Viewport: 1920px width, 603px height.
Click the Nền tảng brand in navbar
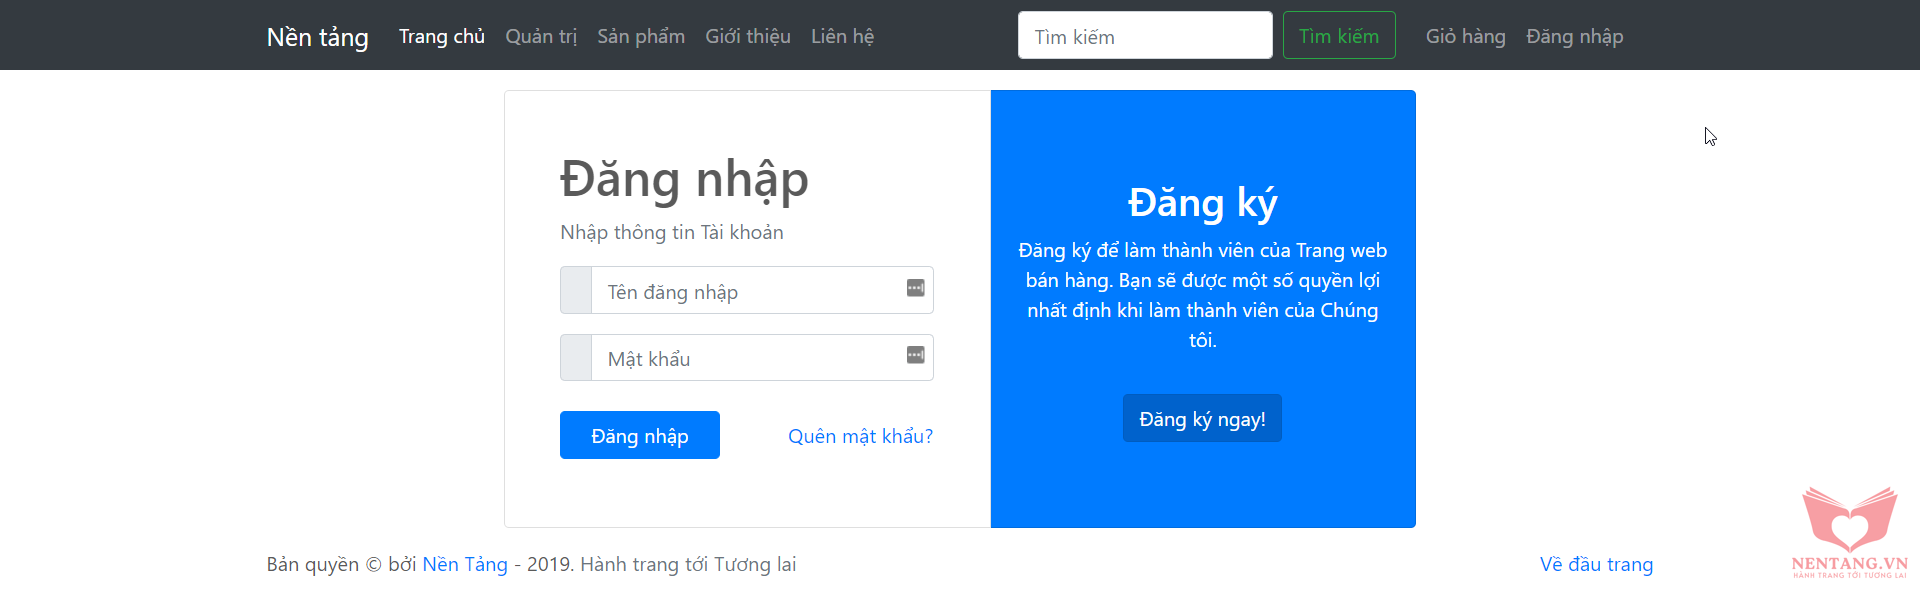pyautogui.click(x=317, y=37)
